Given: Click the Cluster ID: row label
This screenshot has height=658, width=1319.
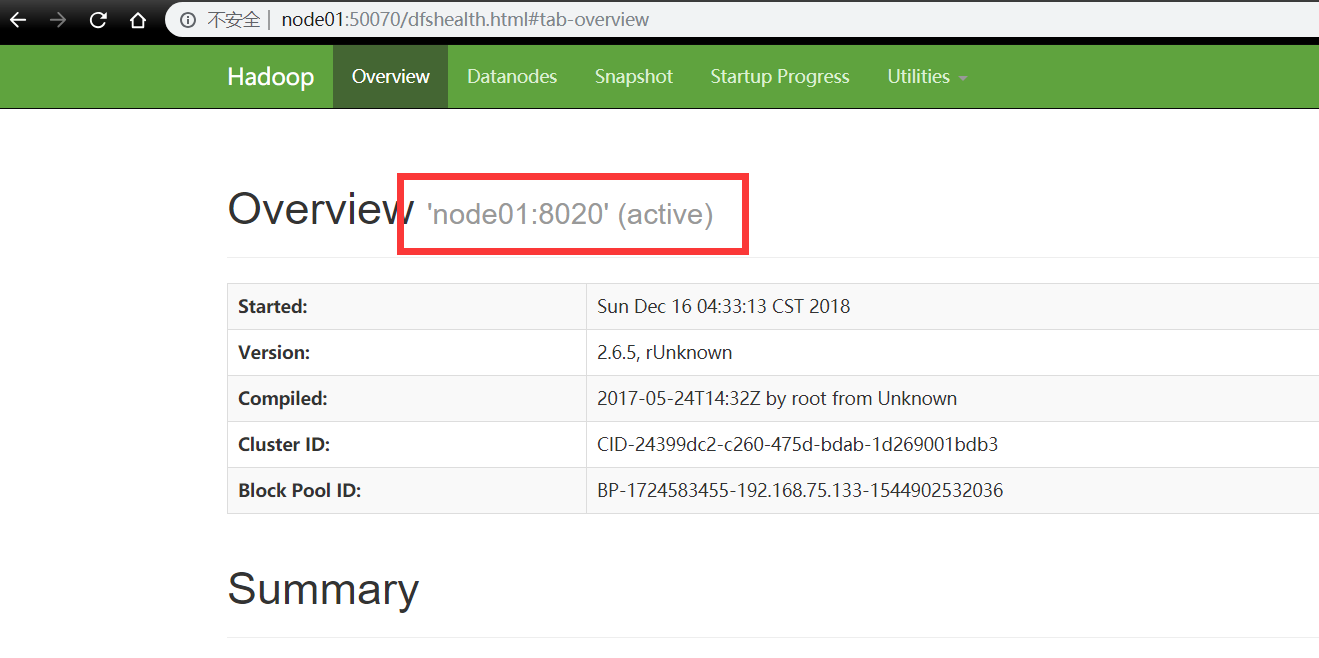Looking at the screenshot, I should 284,445.
